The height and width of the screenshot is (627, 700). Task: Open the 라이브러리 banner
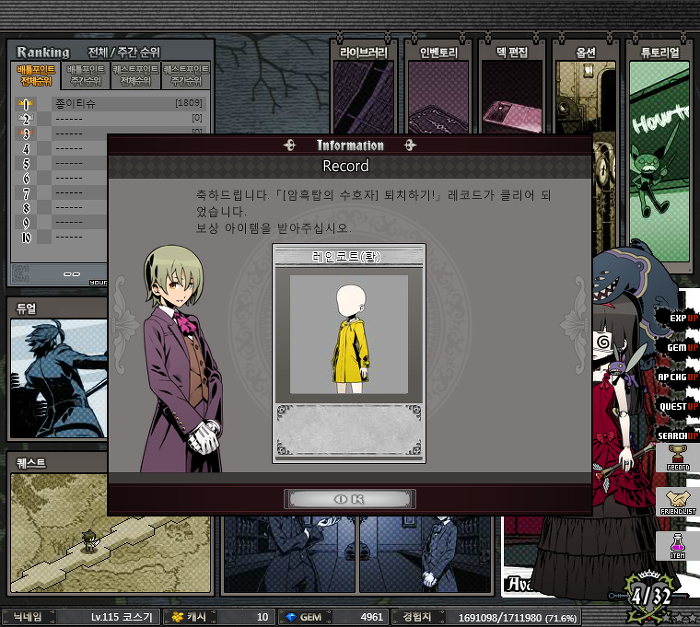(363, 89)
